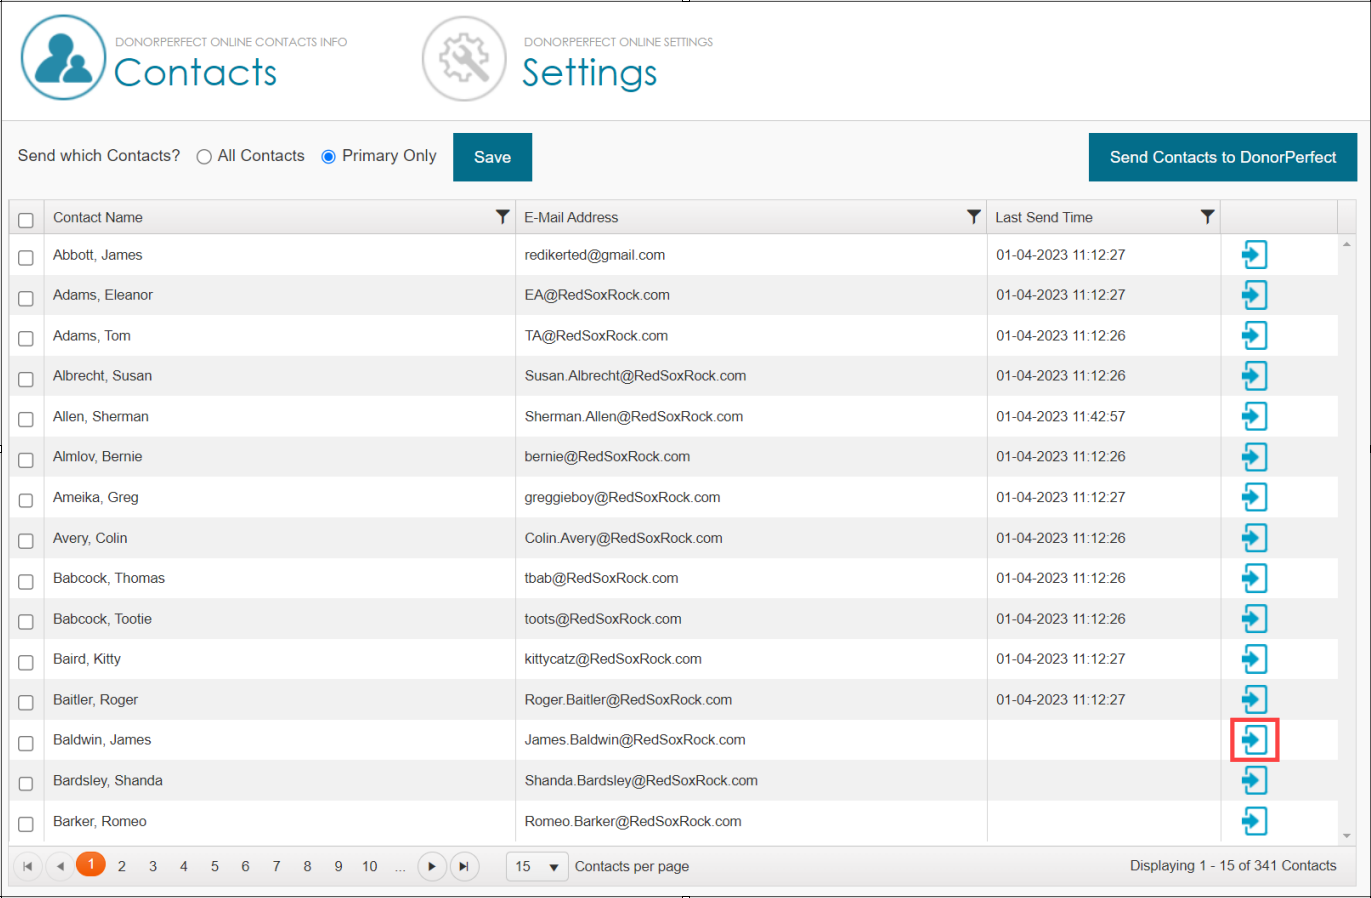Go to previous page of contacts
This screenshot has height=898, width=1371.
click(x=60, y=866)
